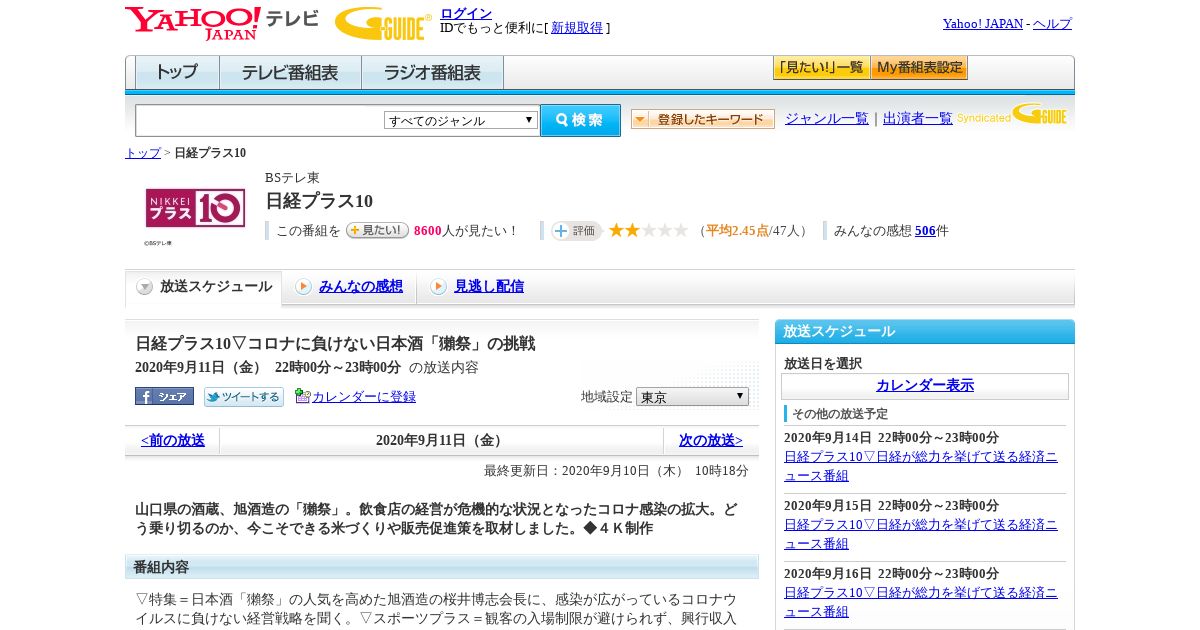This screenshot has width=1200, height=630.
Task: Click the 番組内容 section header
Action: (x=442, y=567)
